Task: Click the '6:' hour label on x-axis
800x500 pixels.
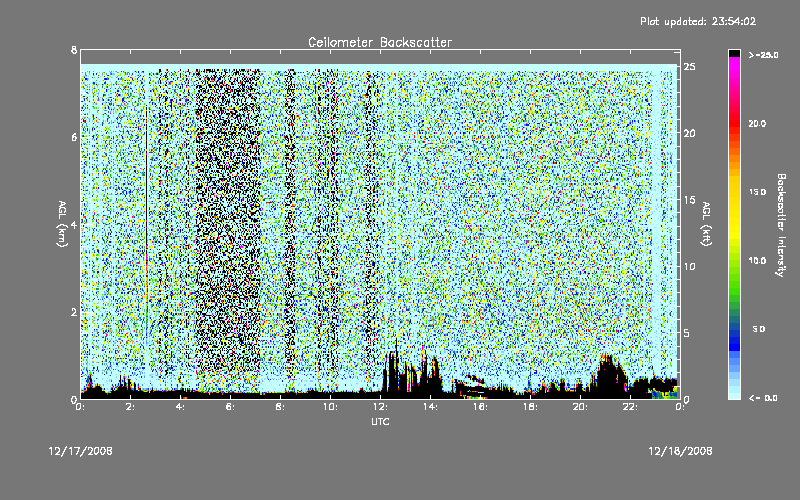Action: click(x=231, y=407)
